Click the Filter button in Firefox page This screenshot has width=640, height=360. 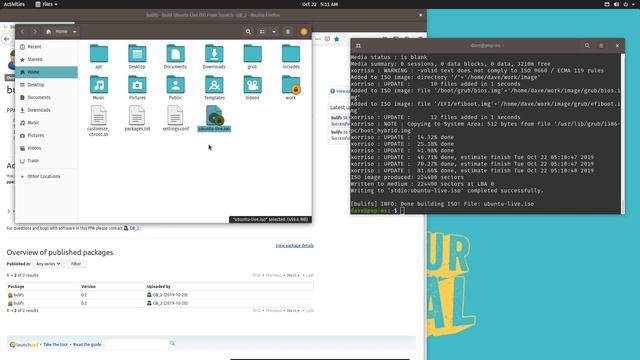76,264
